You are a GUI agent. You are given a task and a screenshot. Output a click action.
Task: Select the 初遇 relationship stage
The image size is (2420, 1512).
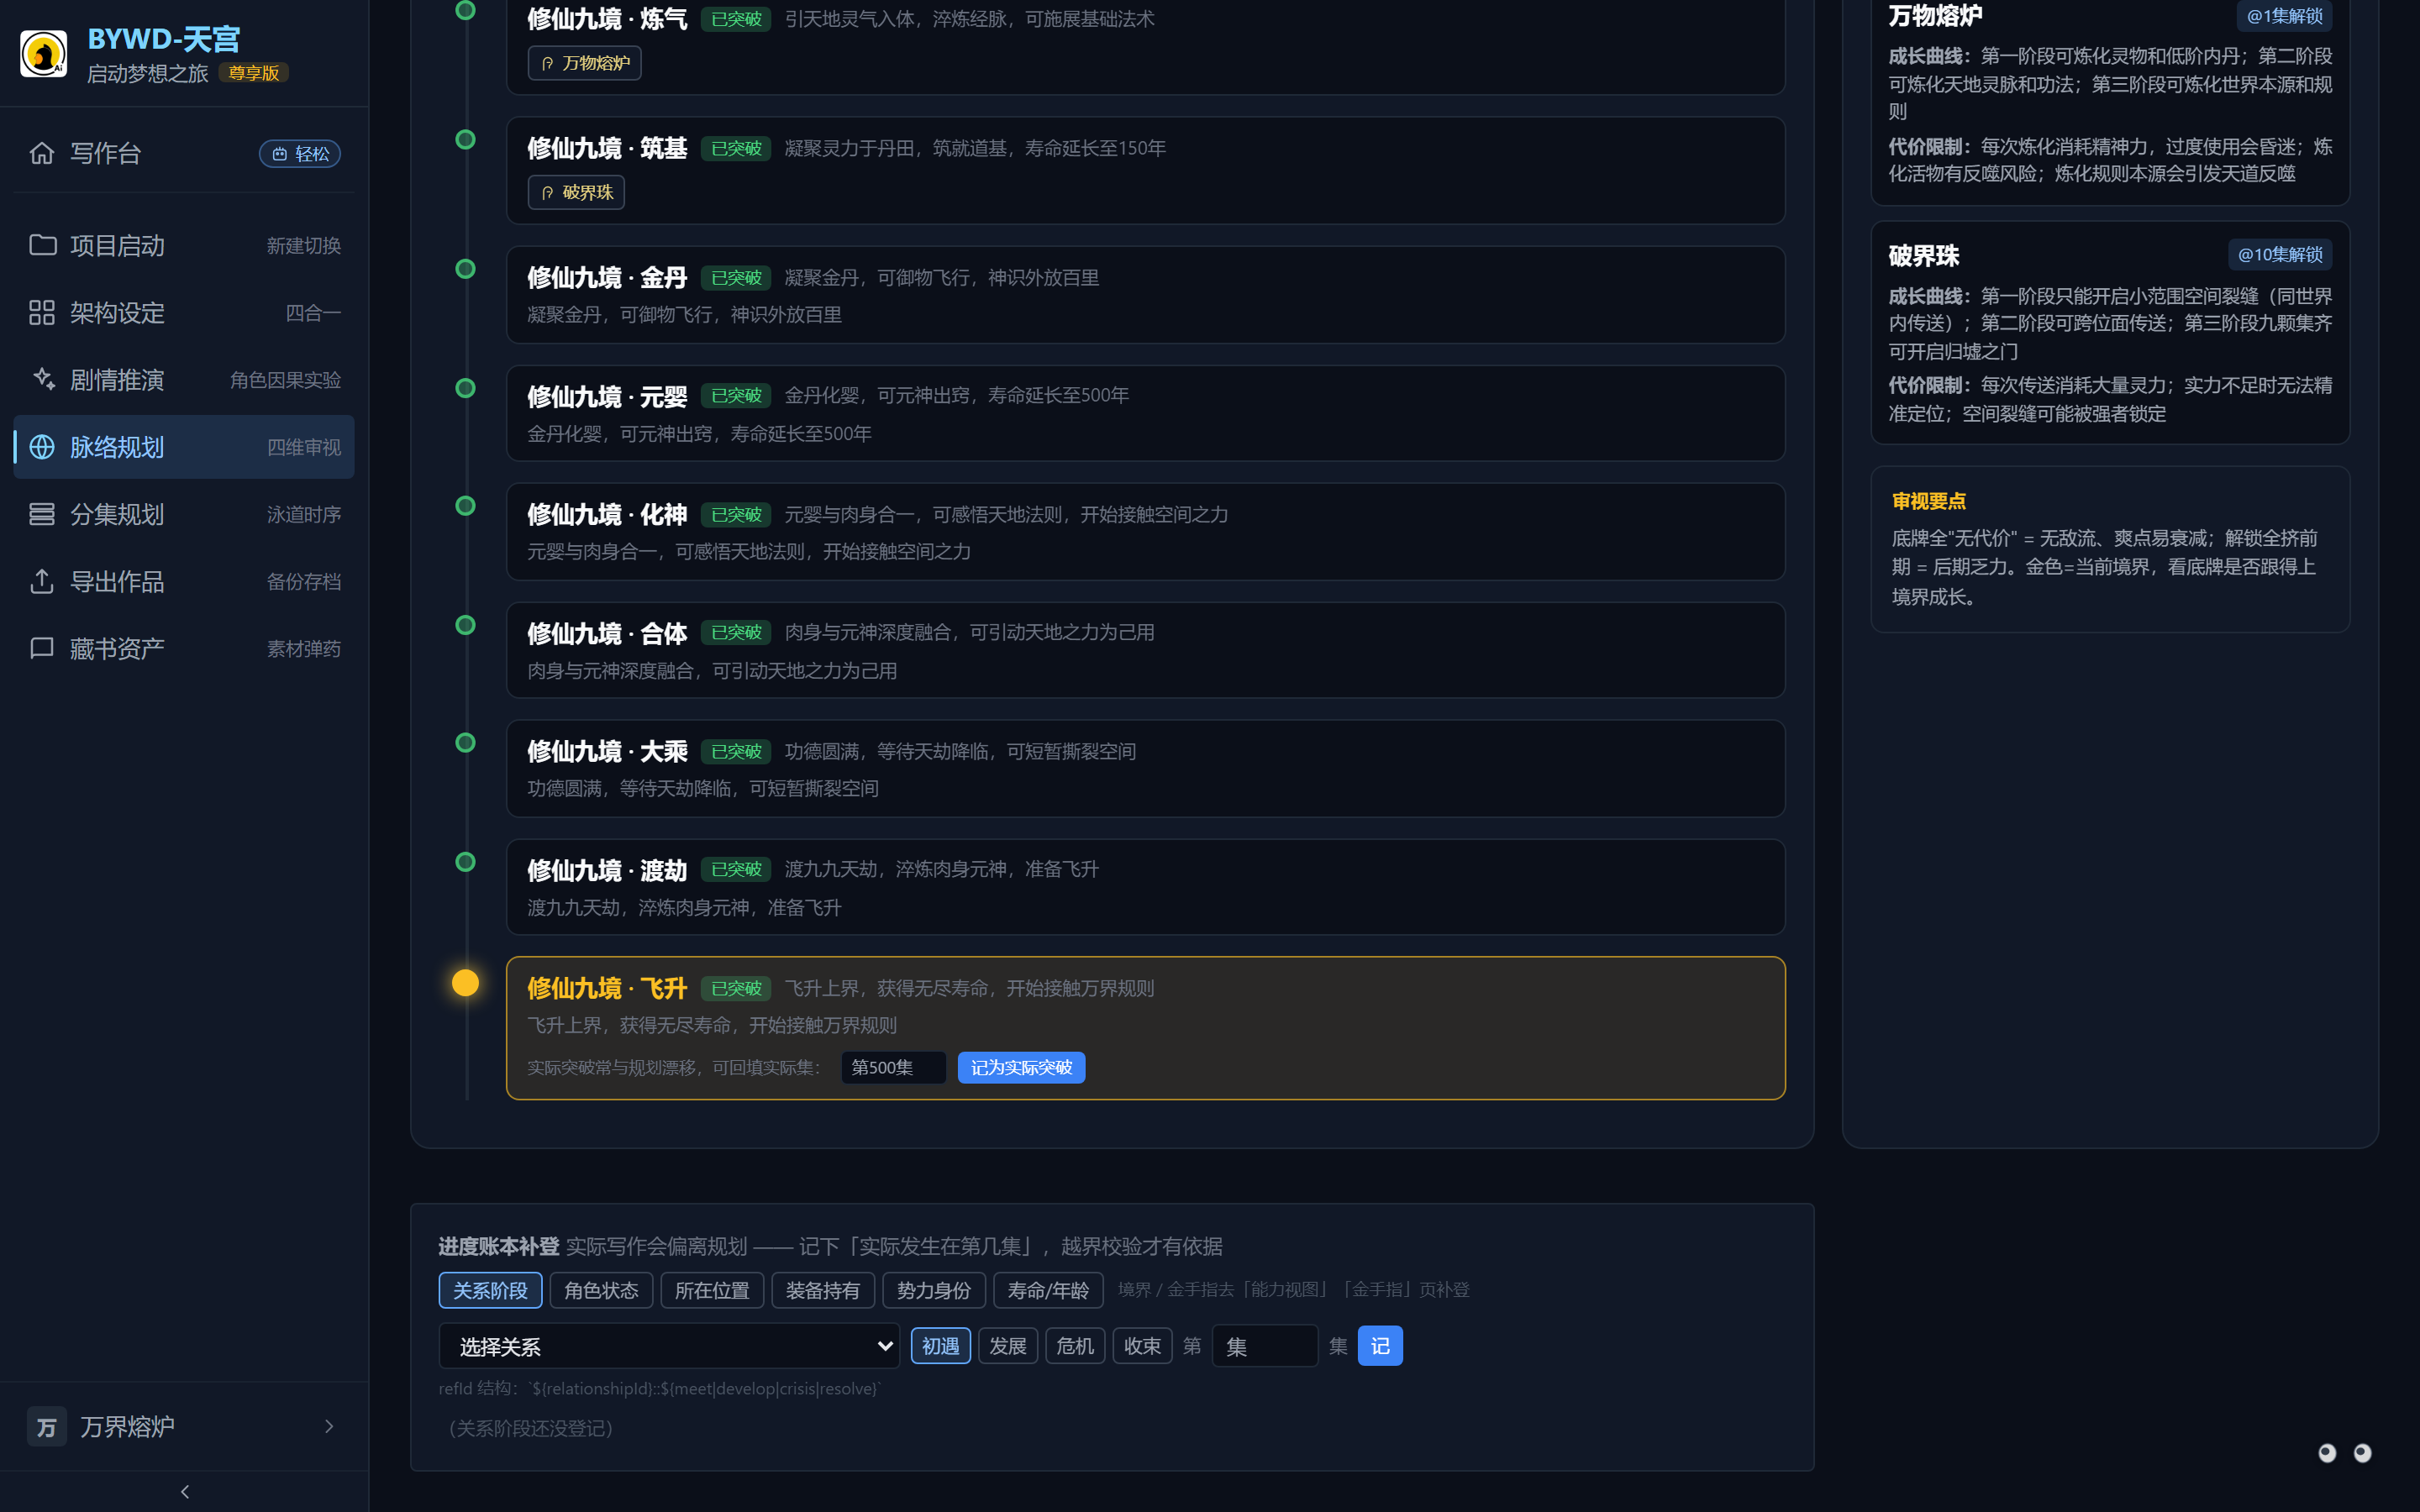(940, 1346)
